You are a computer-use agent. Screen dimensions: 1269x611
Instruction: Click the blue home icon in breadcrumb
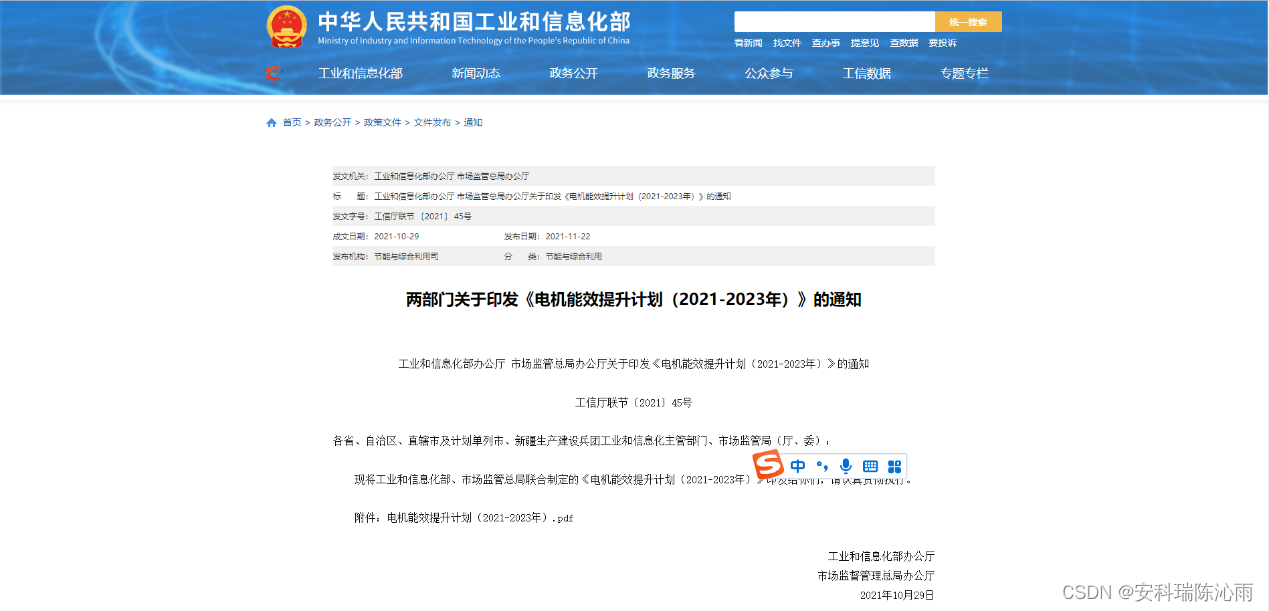click(x=271, y=122)
